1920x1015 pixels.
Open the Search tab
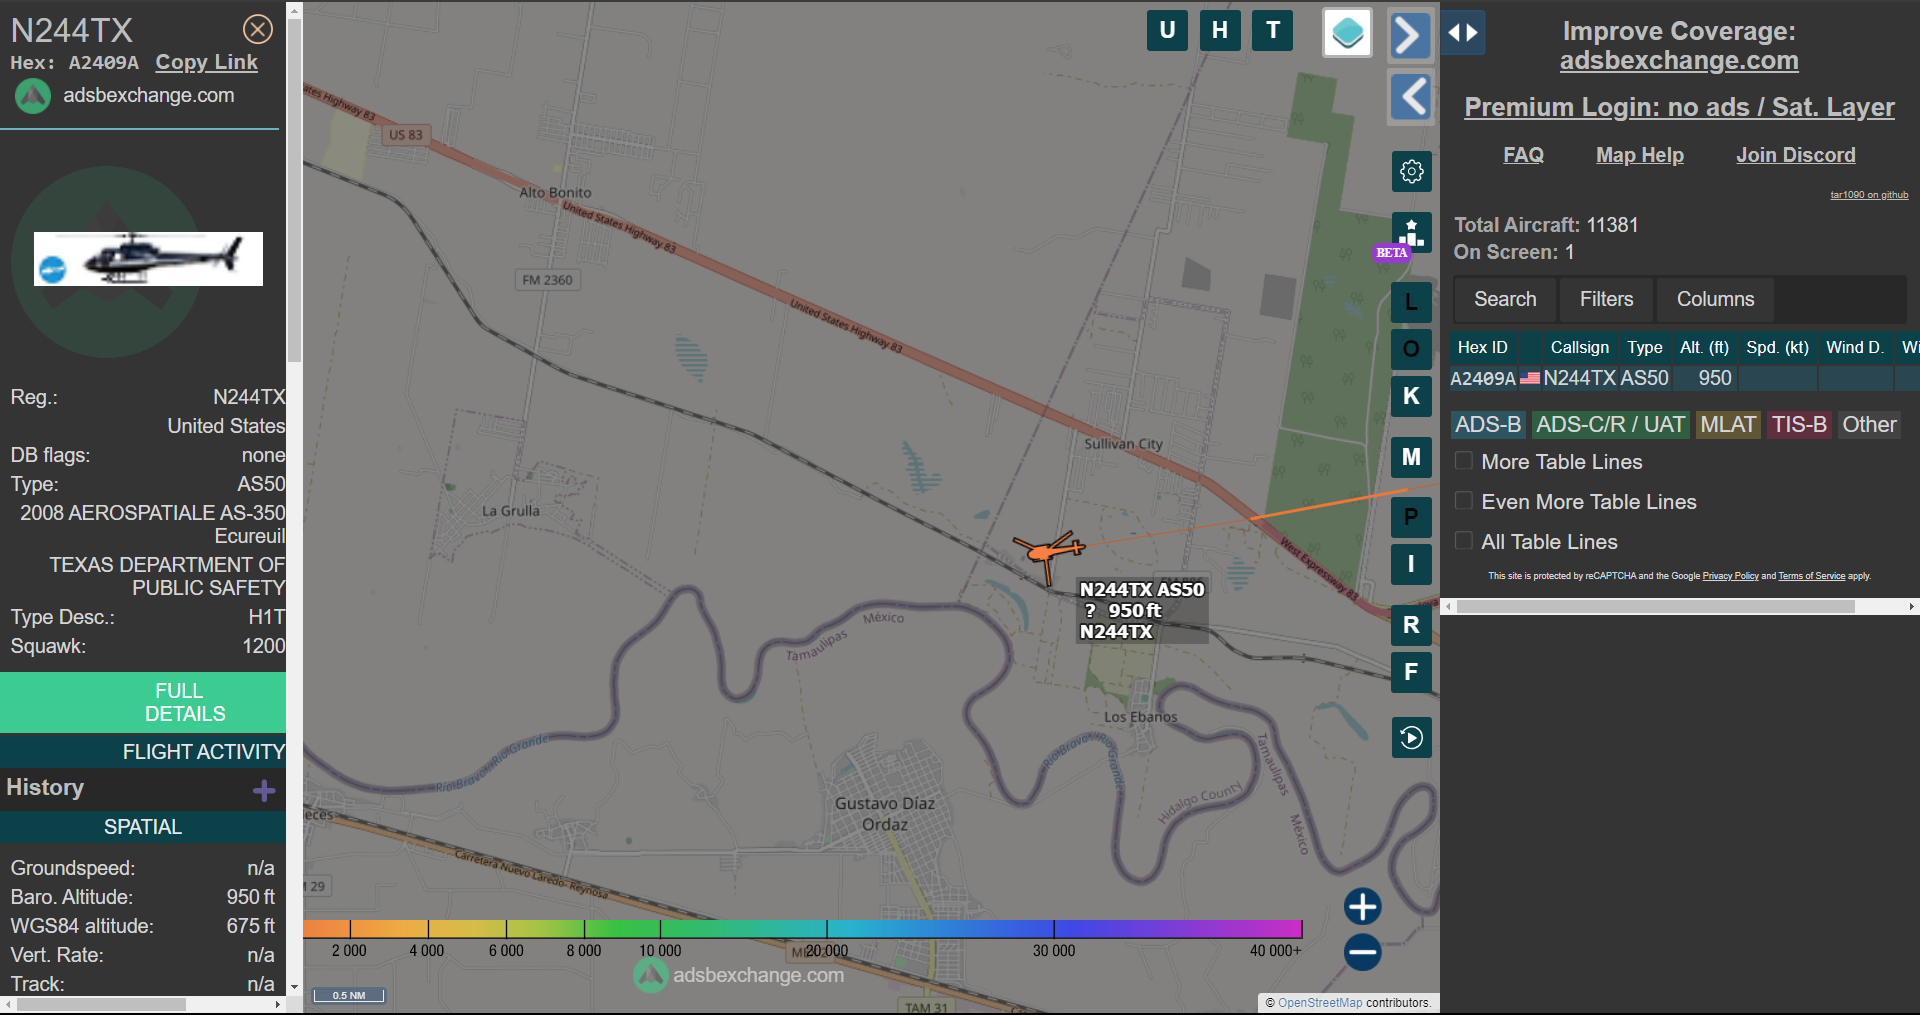pos(1505,299)
